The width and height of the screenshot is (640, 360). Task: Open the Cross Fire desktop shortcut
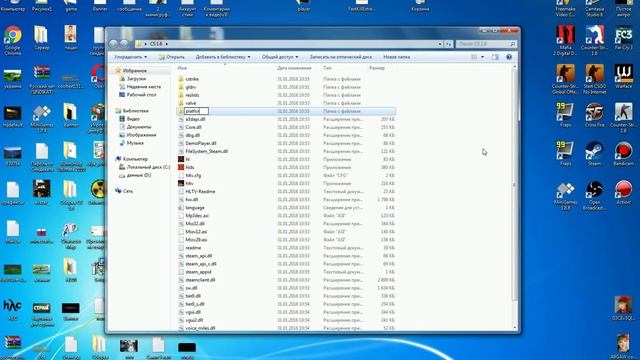pos(594,115)
